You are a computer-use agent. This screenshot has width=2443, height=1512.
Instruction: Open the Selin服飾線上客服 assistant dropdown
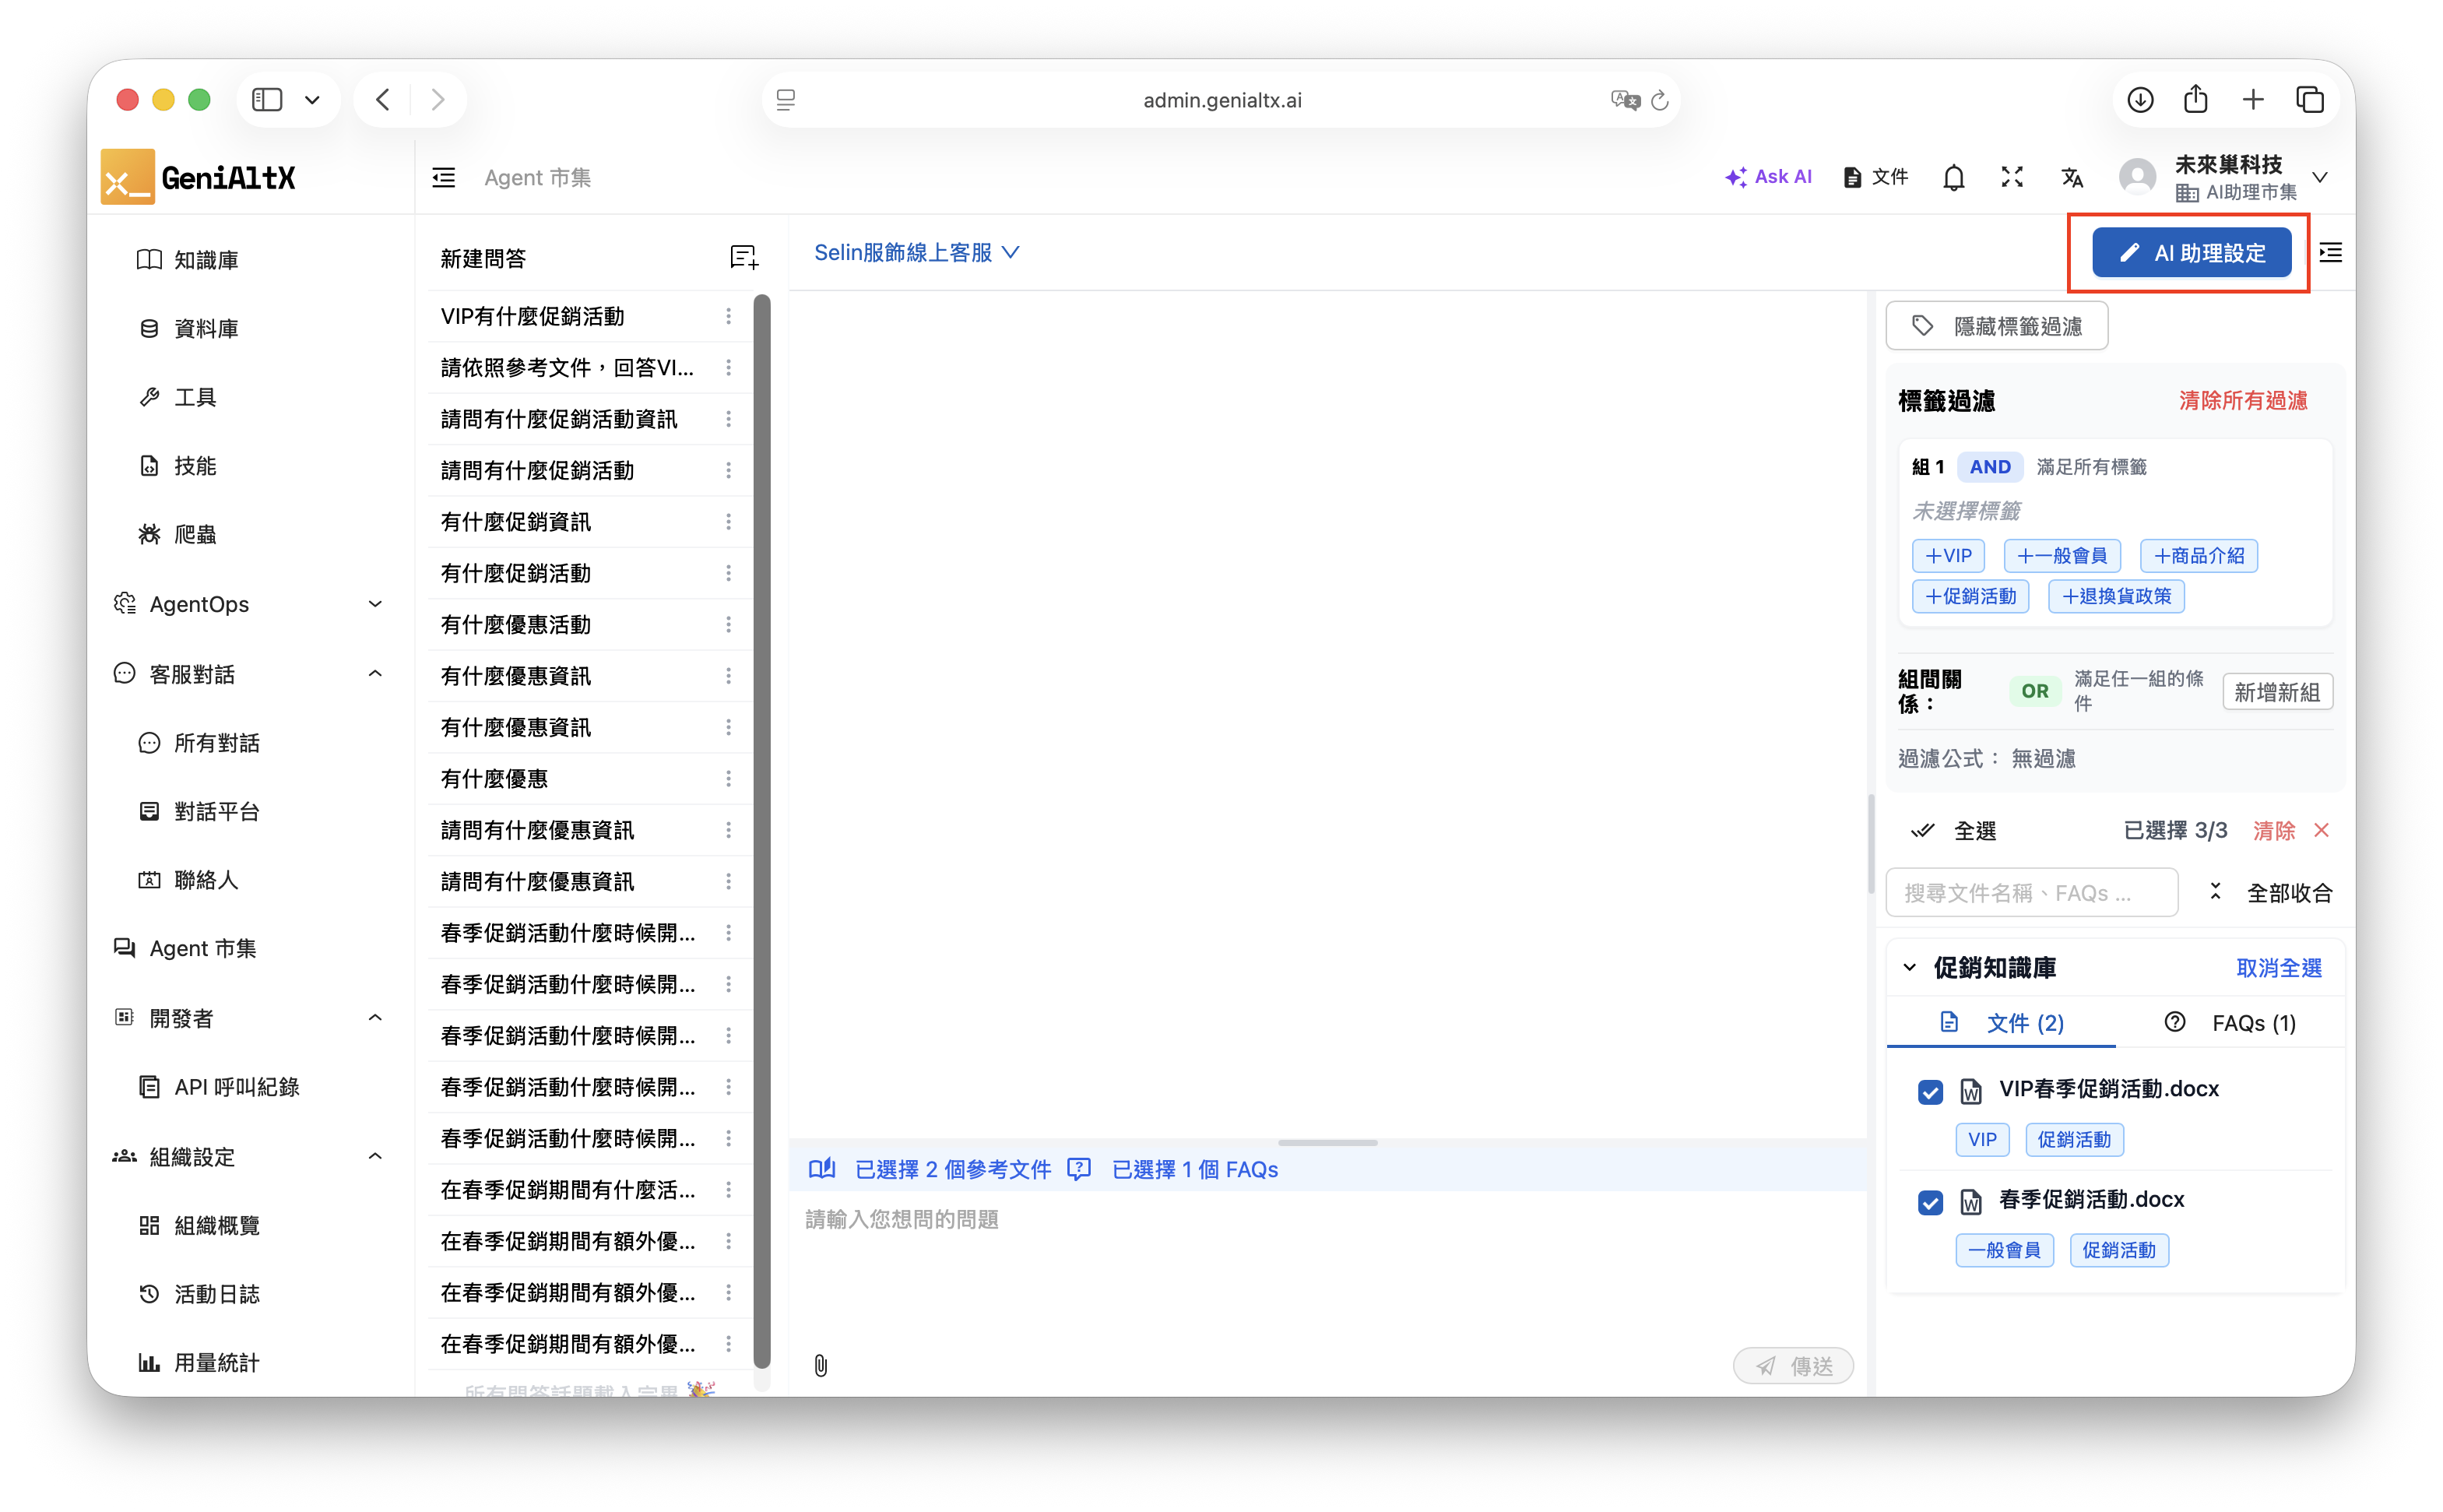coord(916,252)
